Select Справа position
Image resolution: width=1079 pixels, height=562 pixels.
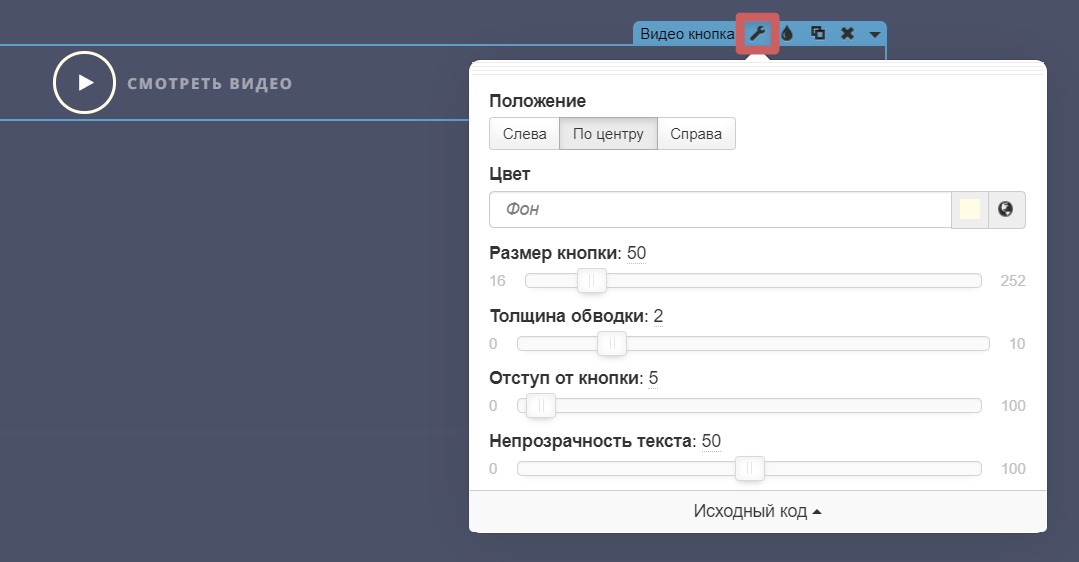(x=696, y=134)
